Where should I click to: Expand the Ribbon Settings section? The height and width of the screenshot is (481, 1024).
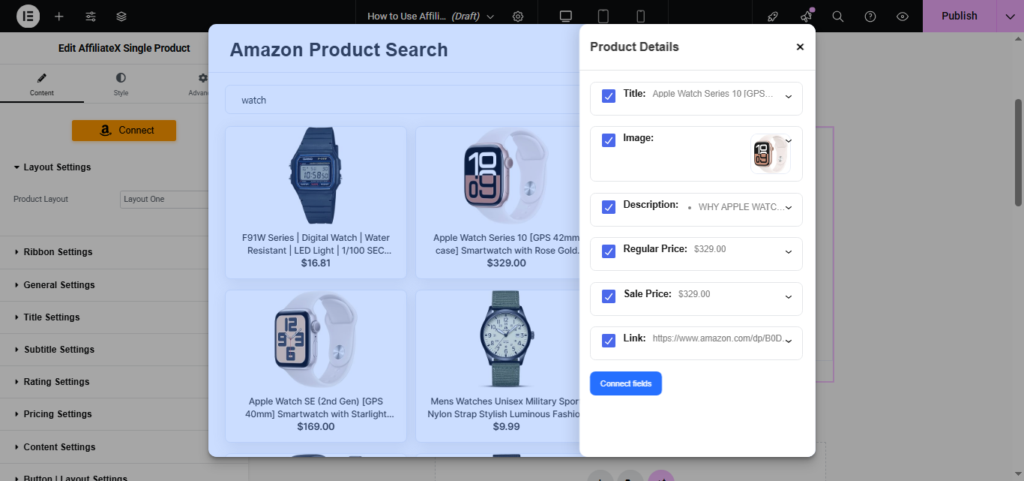(57, 252)
